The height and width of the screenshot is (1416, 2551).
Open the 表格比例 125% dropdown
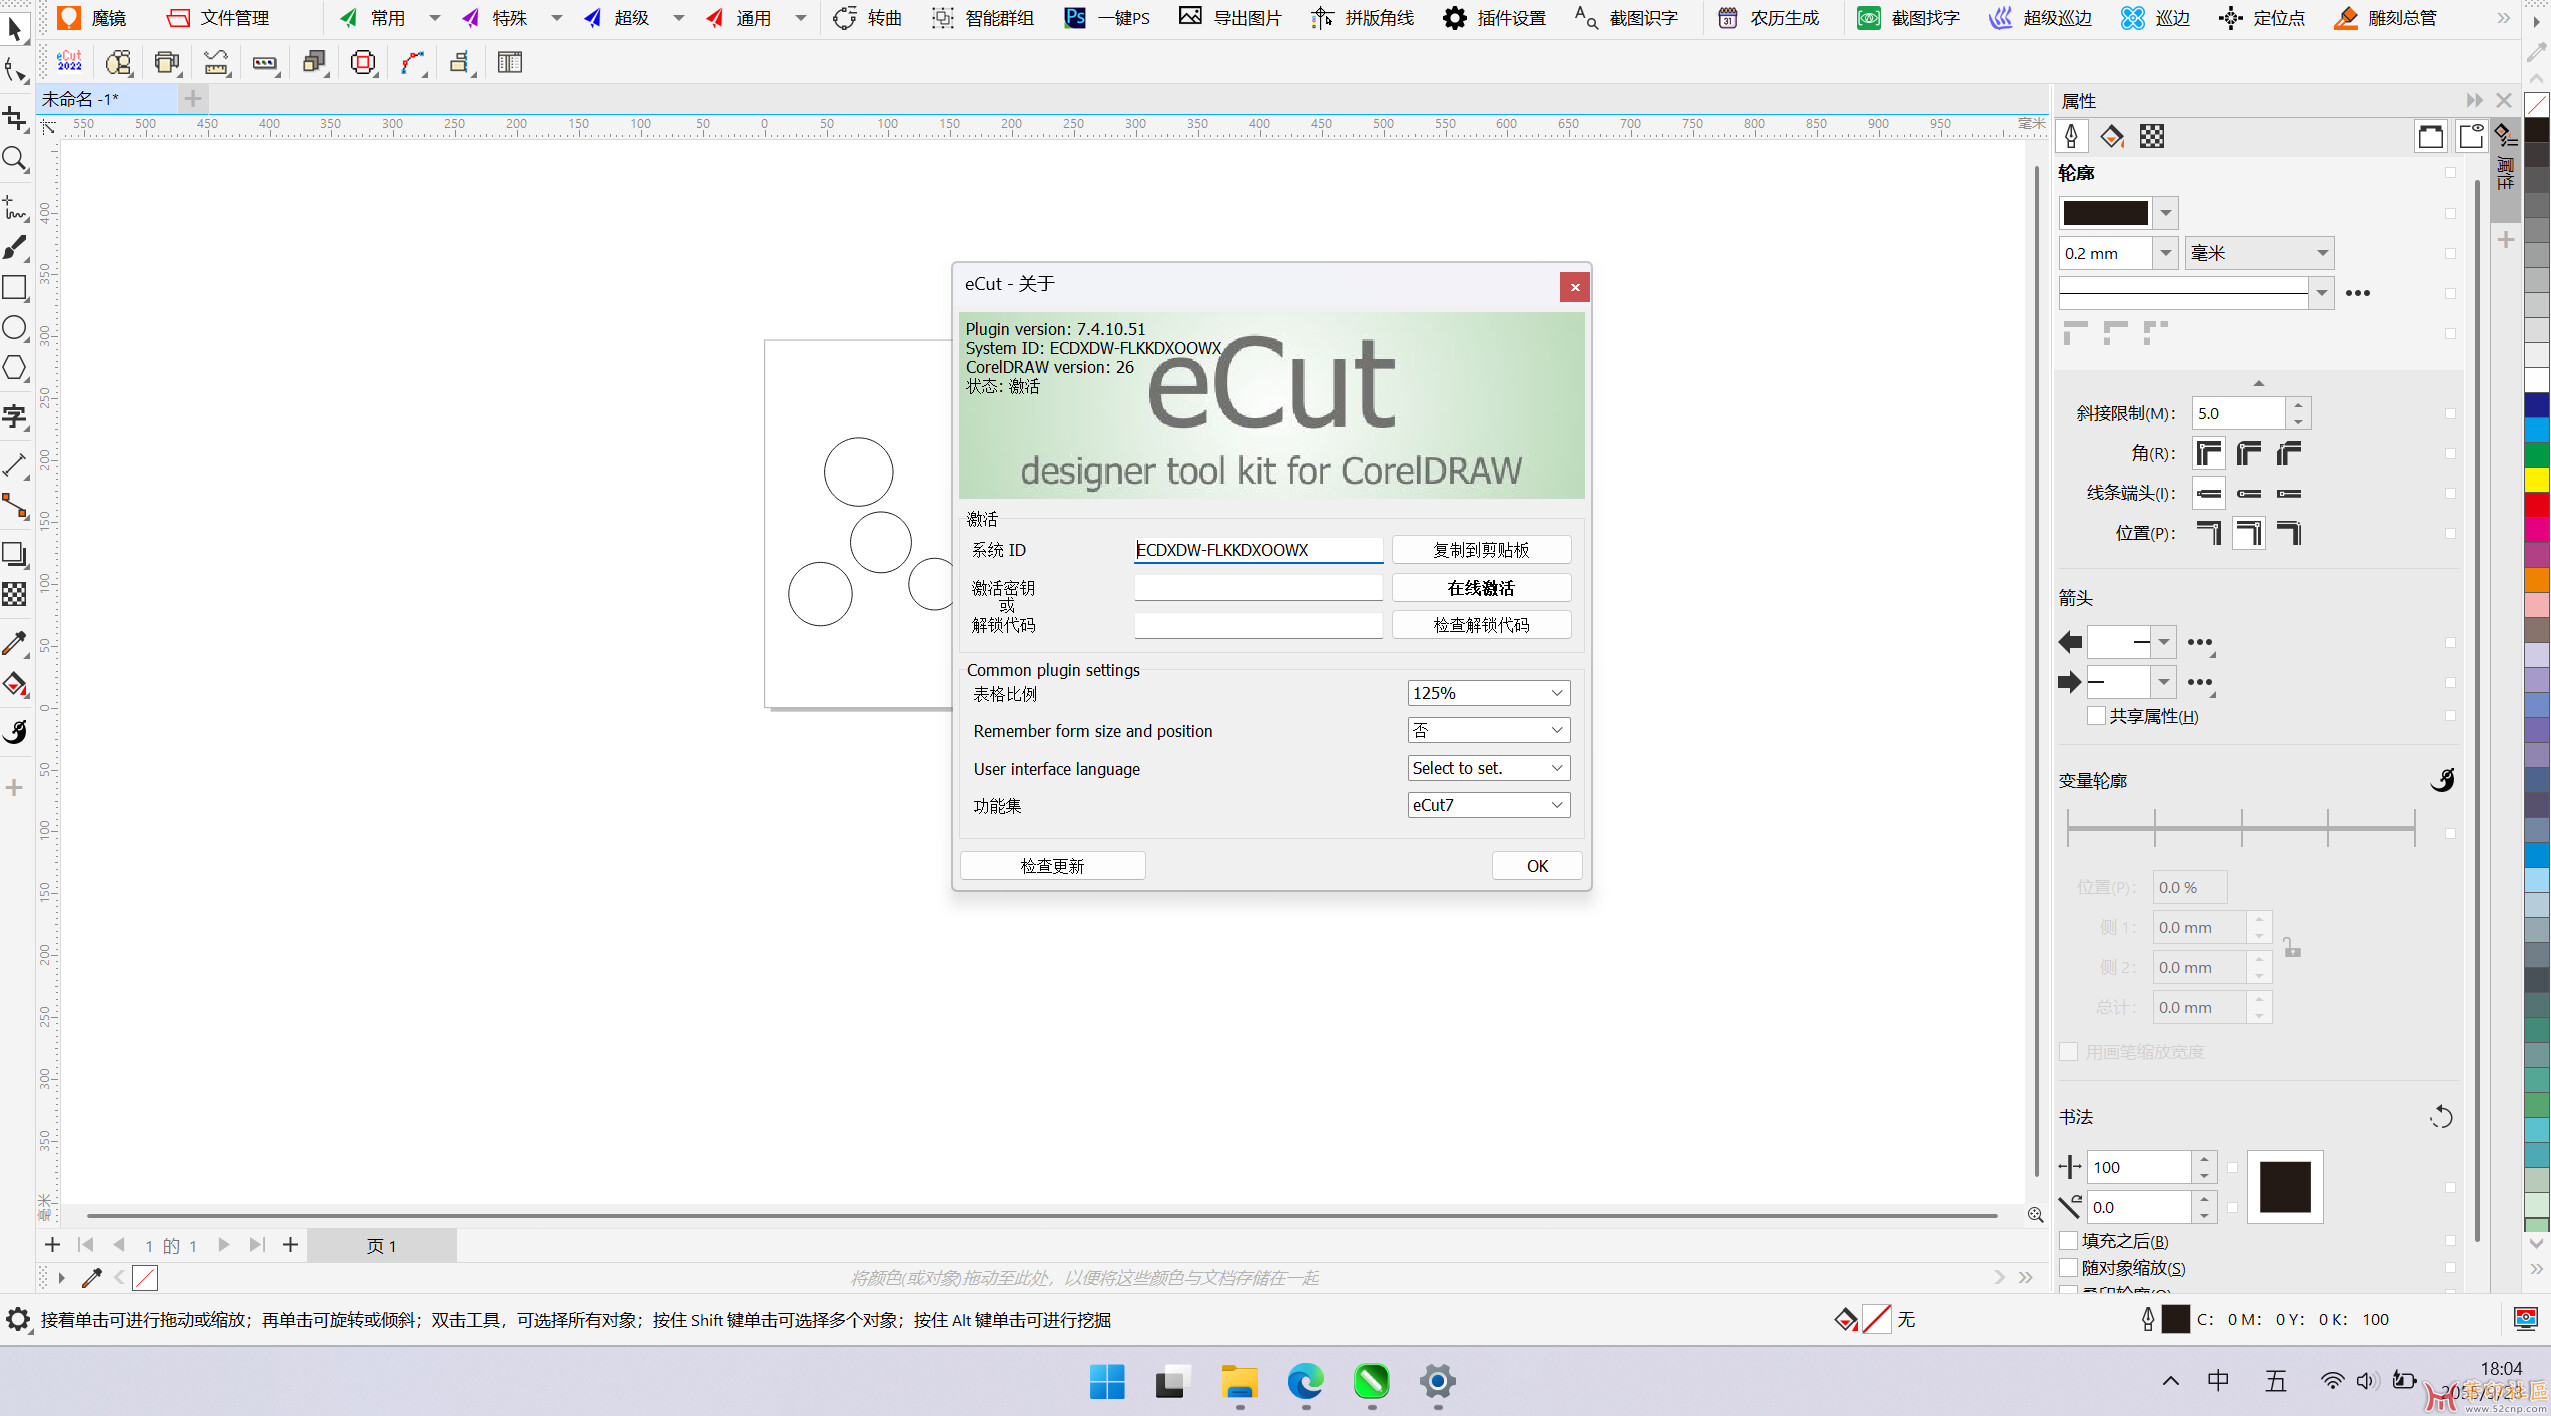[x=1488, y=693]
